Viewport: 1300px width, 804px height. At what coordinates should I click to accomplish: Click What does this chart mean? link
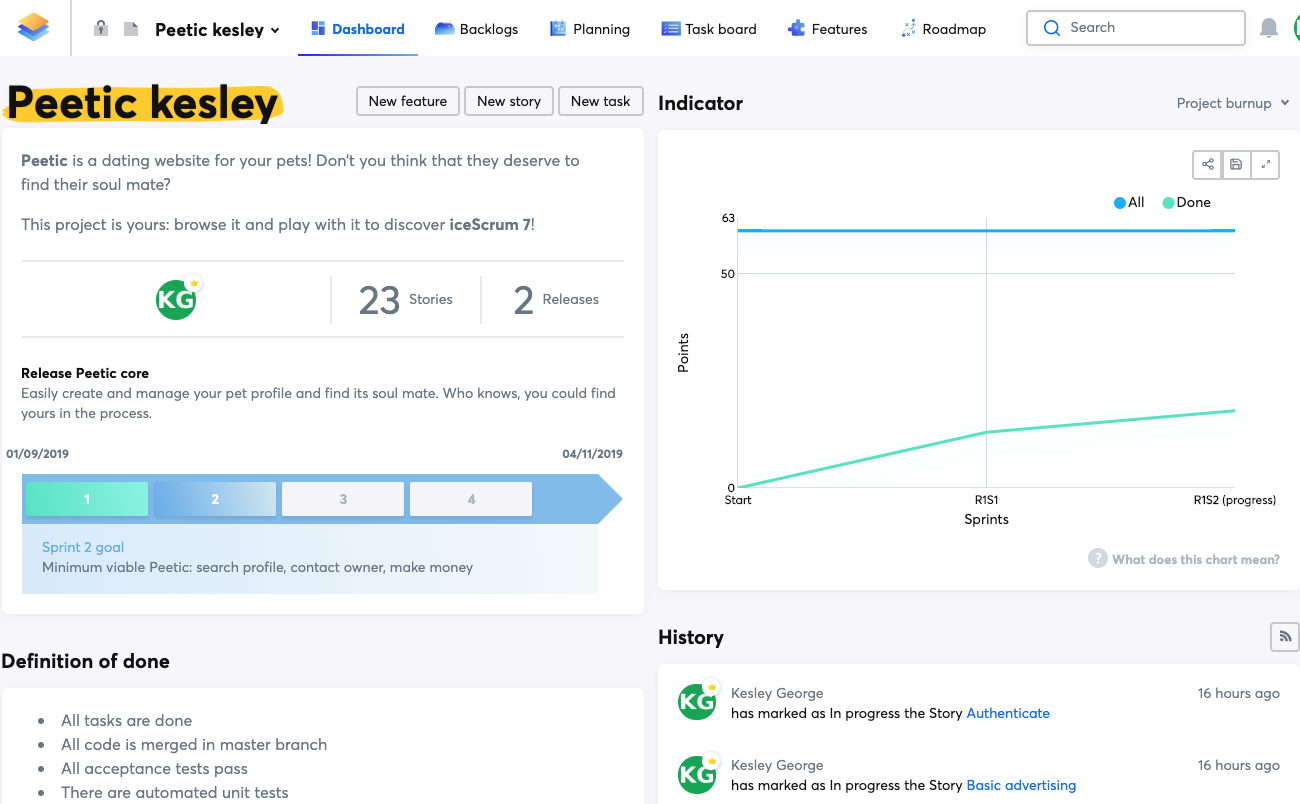point(1196,559)
